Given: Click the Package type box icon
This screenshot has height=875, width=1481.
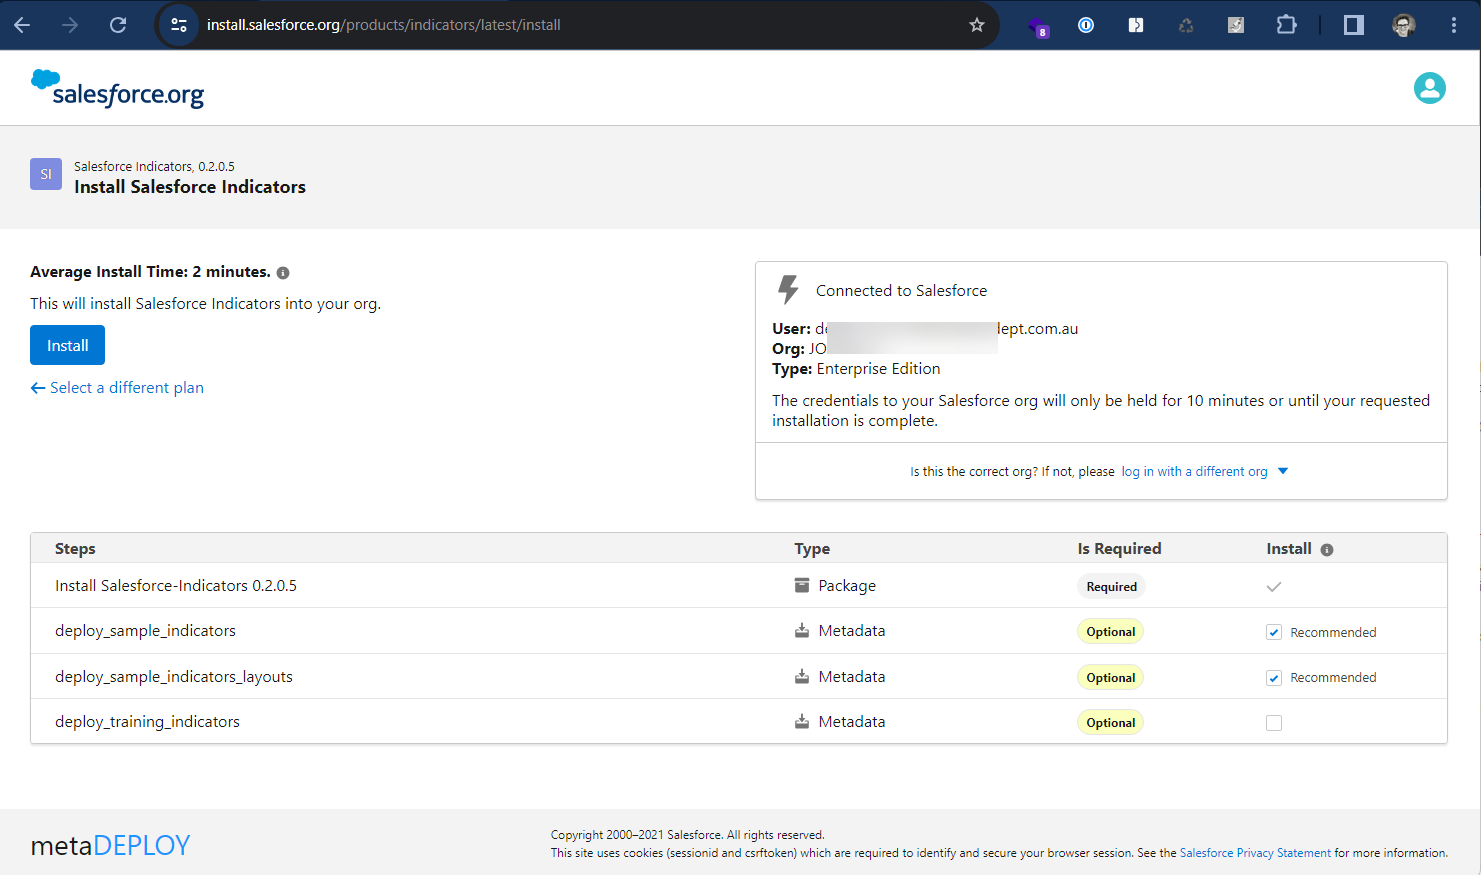Looking at the screenshot, I should (802, 585).
